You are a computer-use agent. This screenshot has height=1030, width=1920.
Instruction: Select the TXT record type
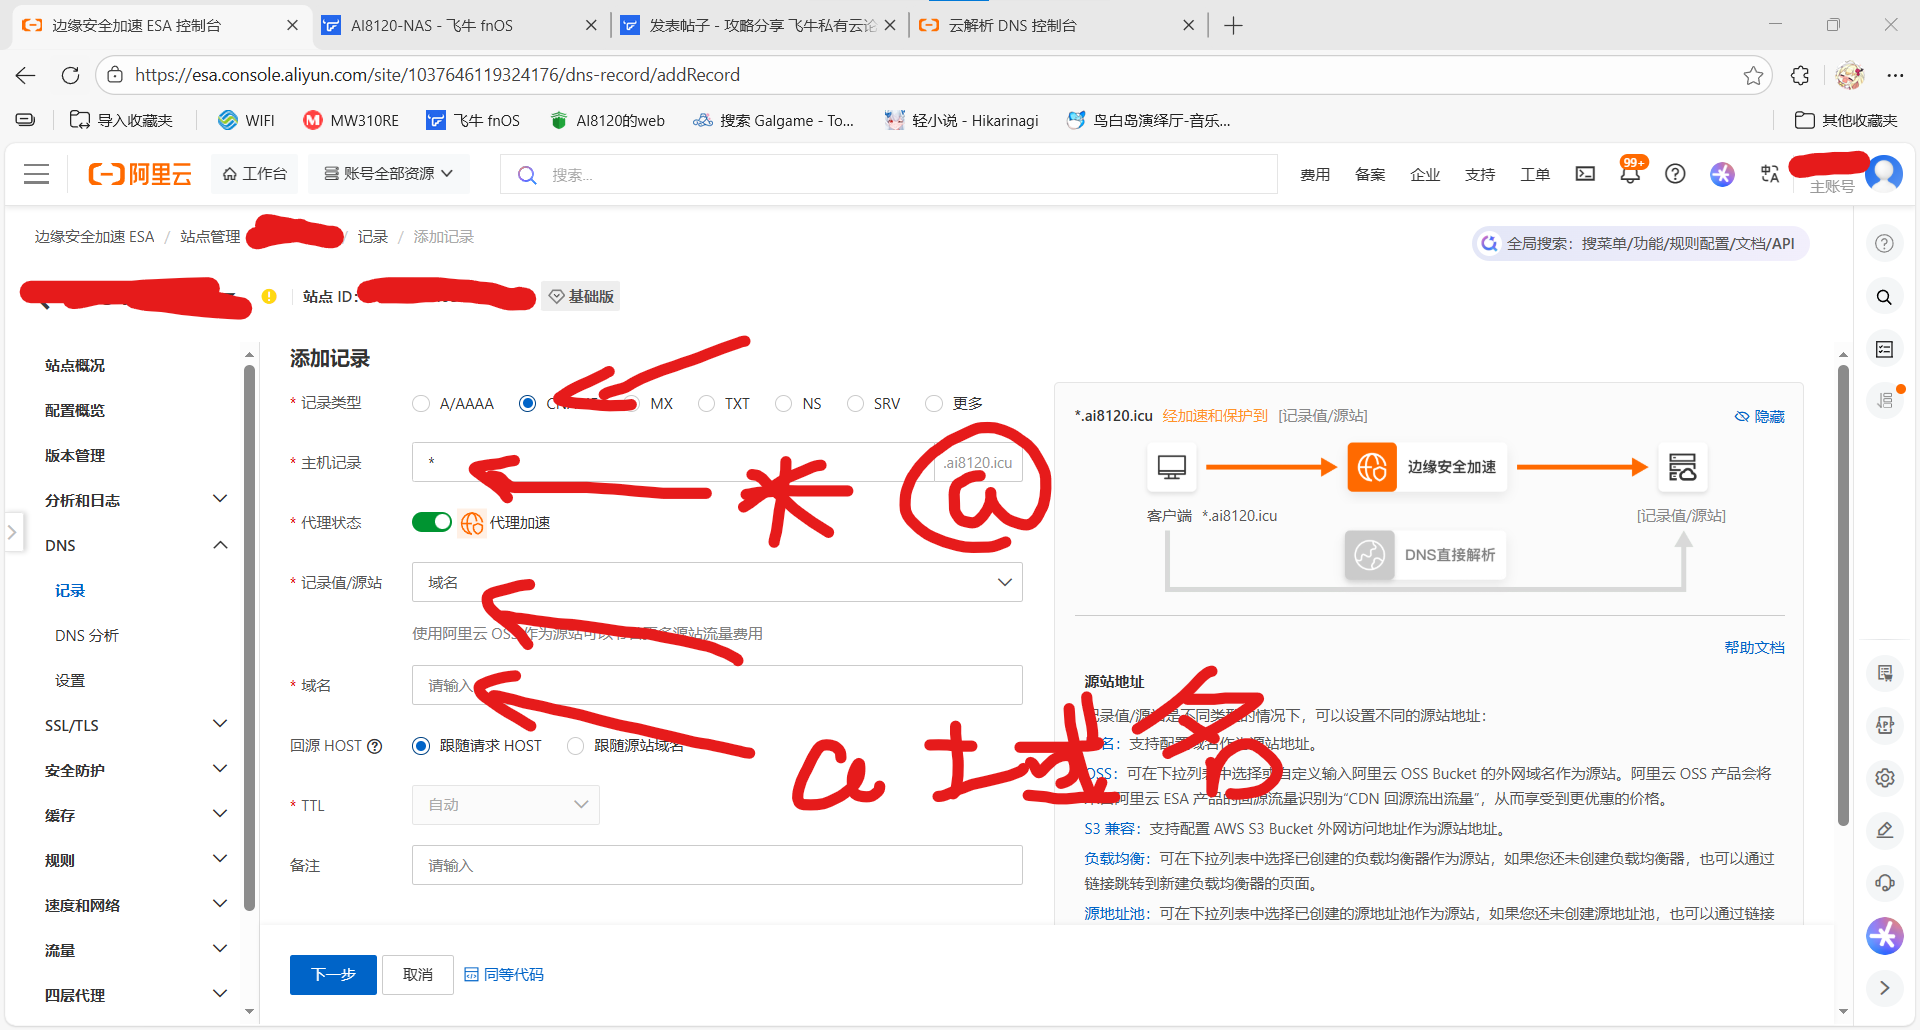click(707, 403)
